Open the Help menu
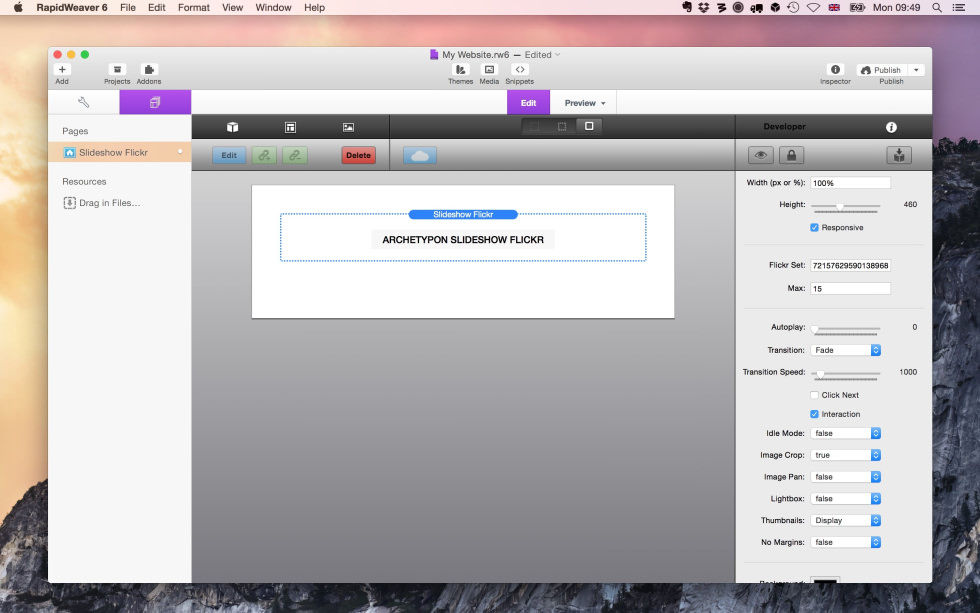This screenshot has width=980, height=613. point(314,7)
